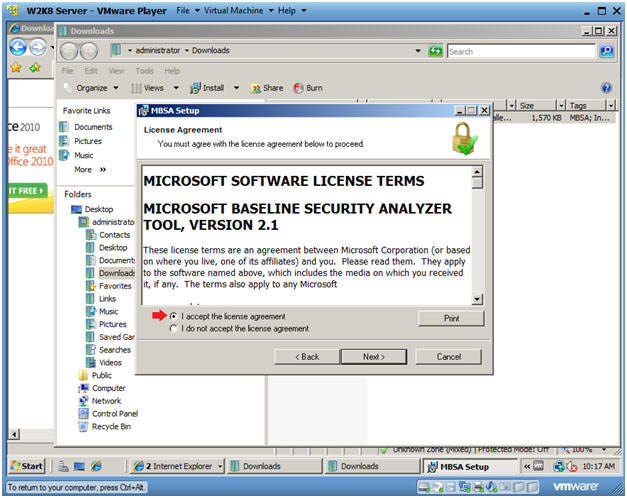Open VMware Player File menu
This screenshot has height=498, width=627.
[x=188, y=10]
